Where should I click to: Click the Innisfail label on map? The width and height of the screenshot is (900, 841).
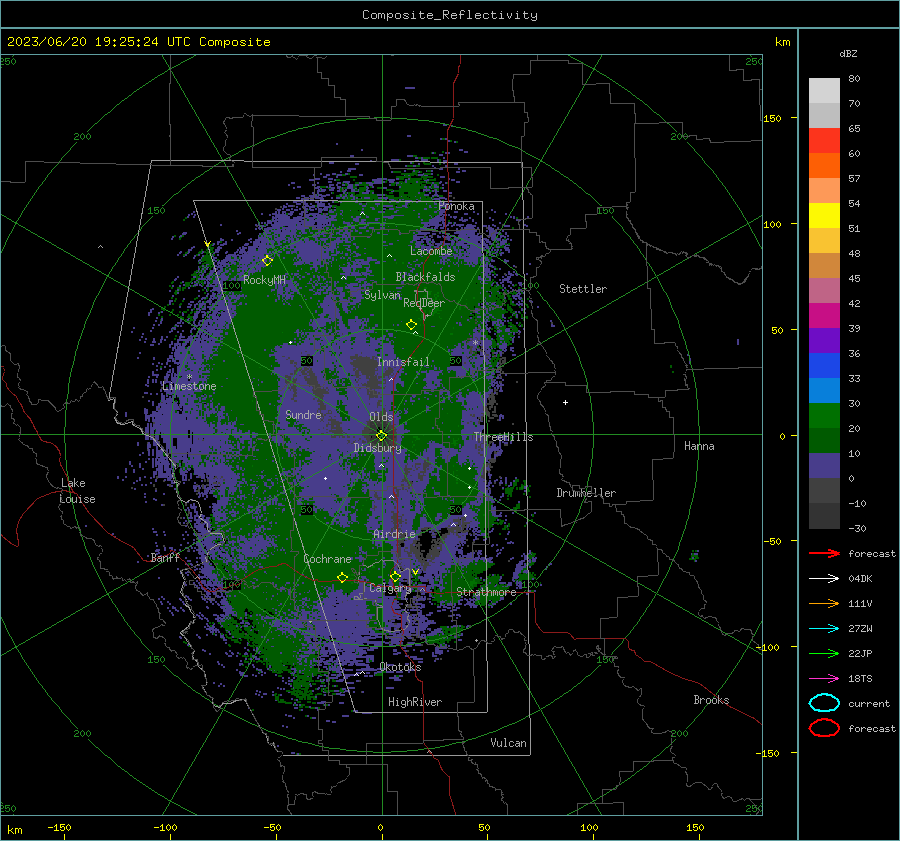(x=403, y=362)
